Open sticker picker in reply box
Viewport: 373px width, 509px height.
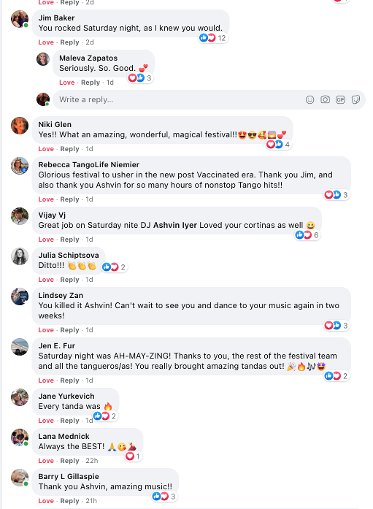pos(356,100)
